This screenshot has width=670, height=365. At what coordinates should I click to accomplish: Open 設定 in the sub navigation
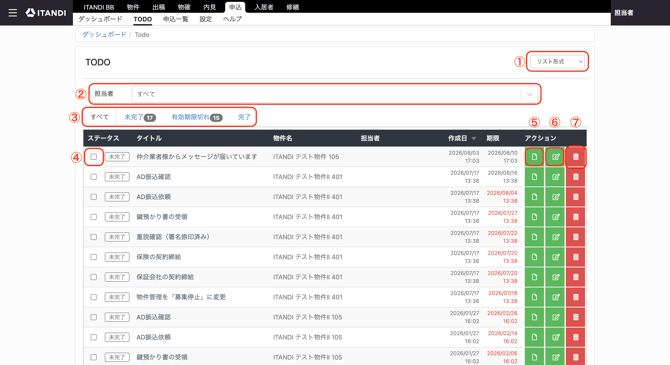tap(206, 19)
